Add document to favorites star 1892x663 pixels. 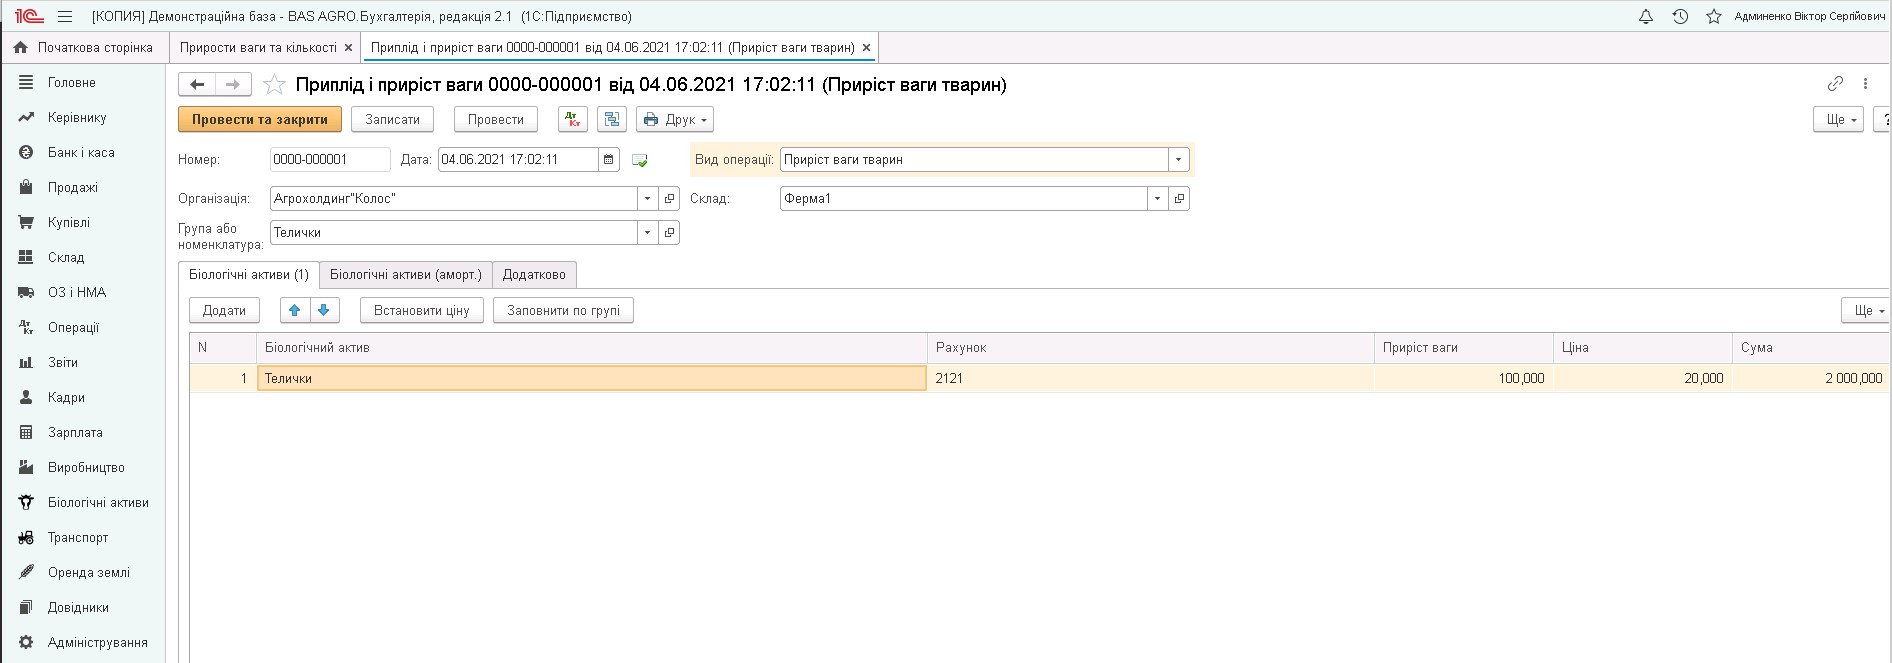(275, 85)
